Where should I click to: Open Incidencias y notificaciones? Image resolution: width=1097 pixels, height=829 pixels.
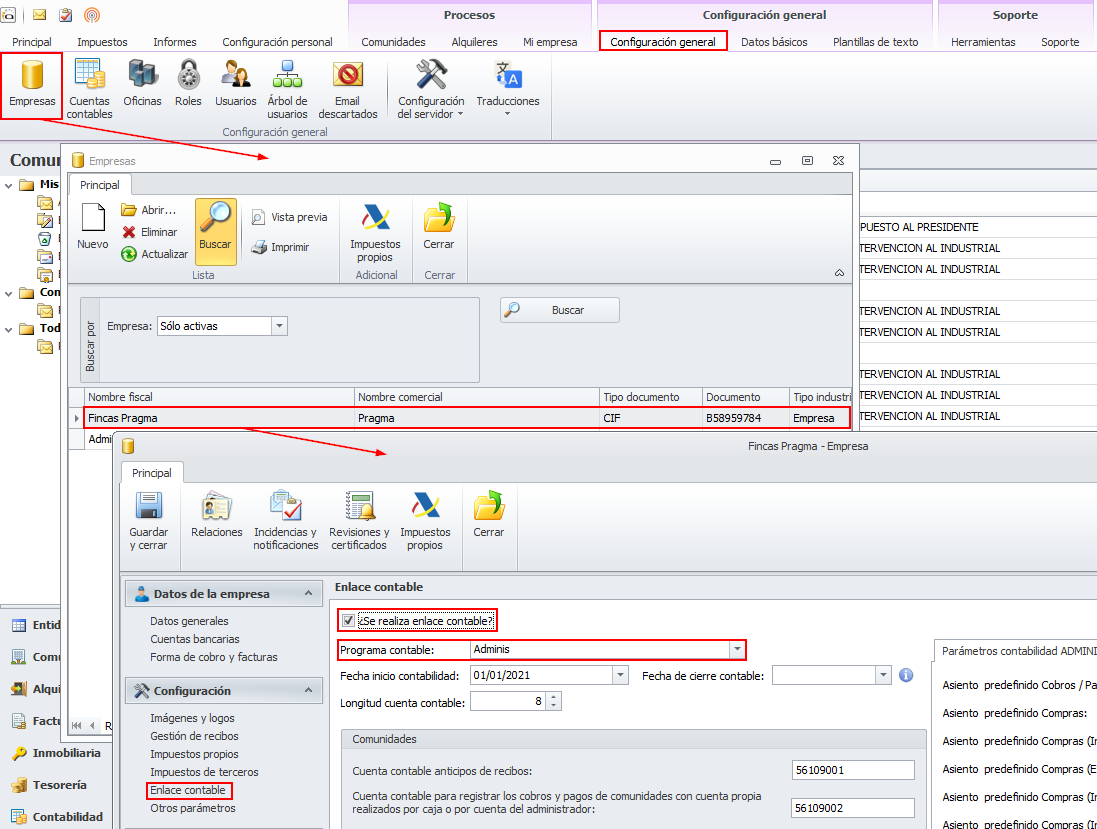285,520
